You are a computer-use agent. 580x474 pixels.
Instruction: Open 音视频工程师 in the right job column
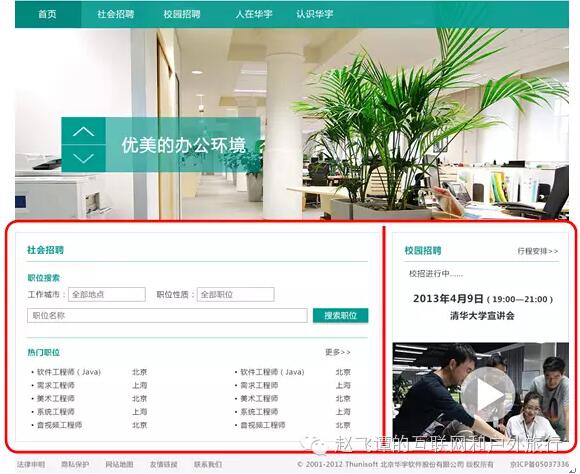(x=263, y=425)
